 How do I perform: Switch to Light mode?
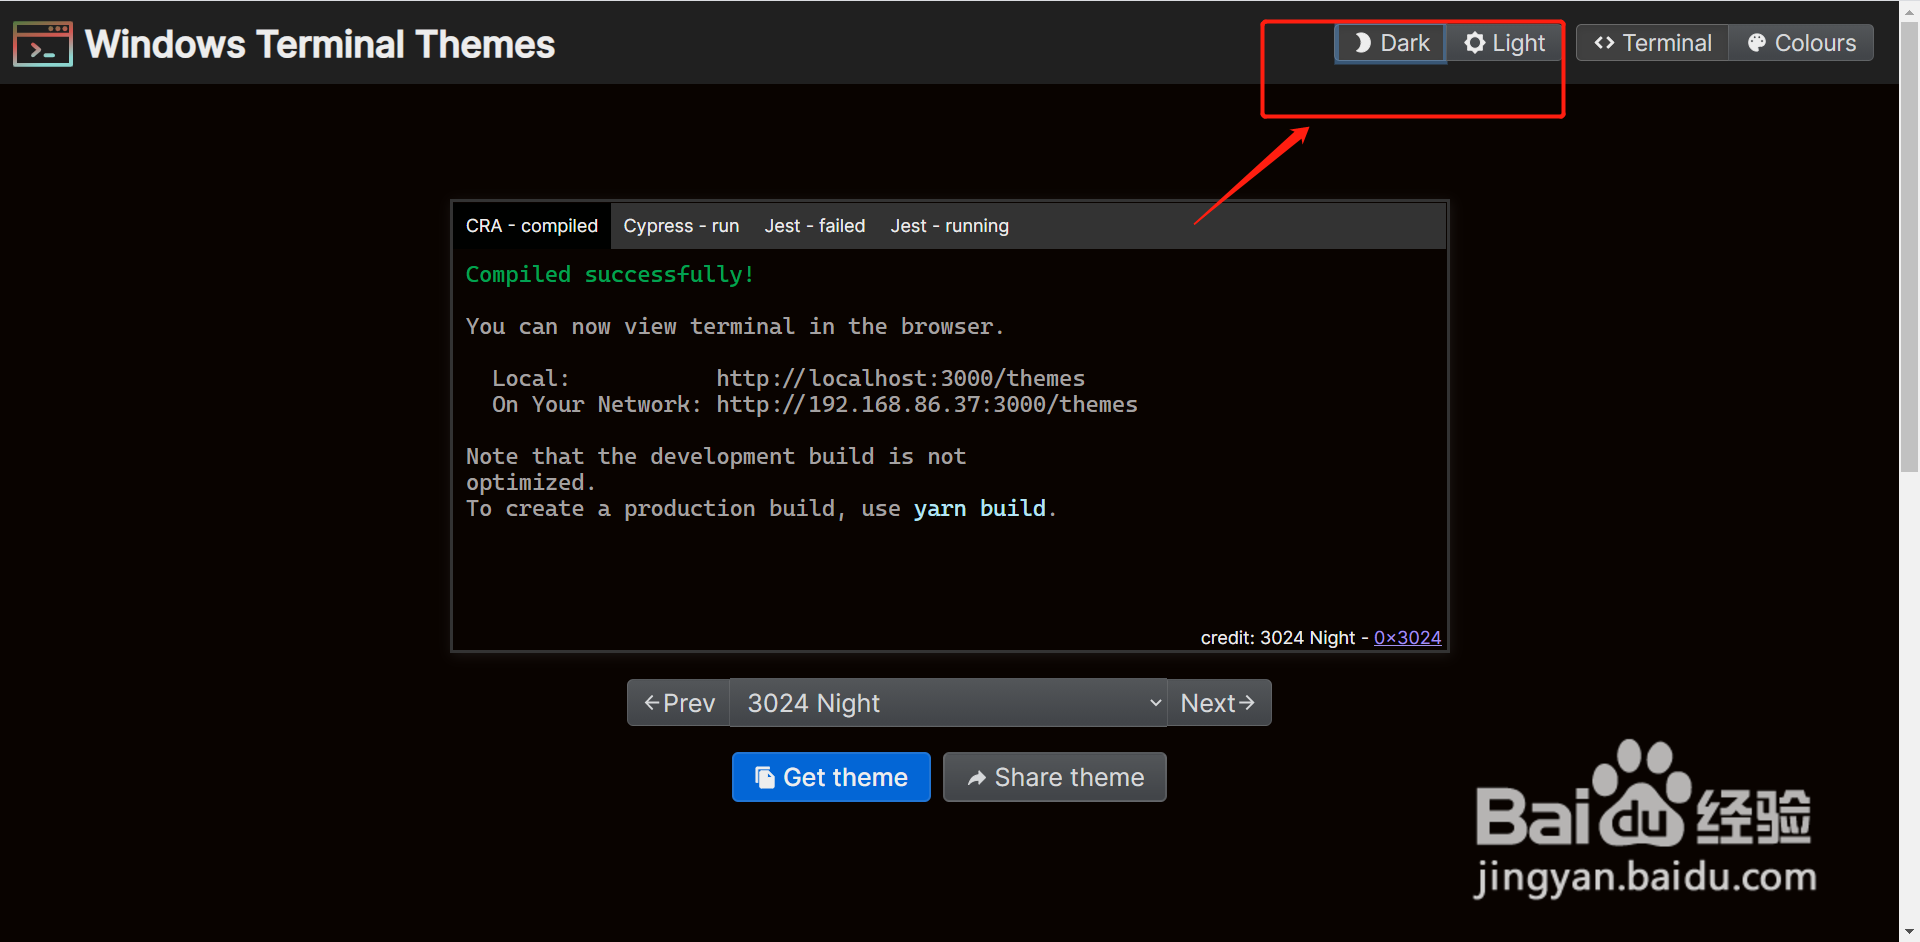tap(1503, 43)
